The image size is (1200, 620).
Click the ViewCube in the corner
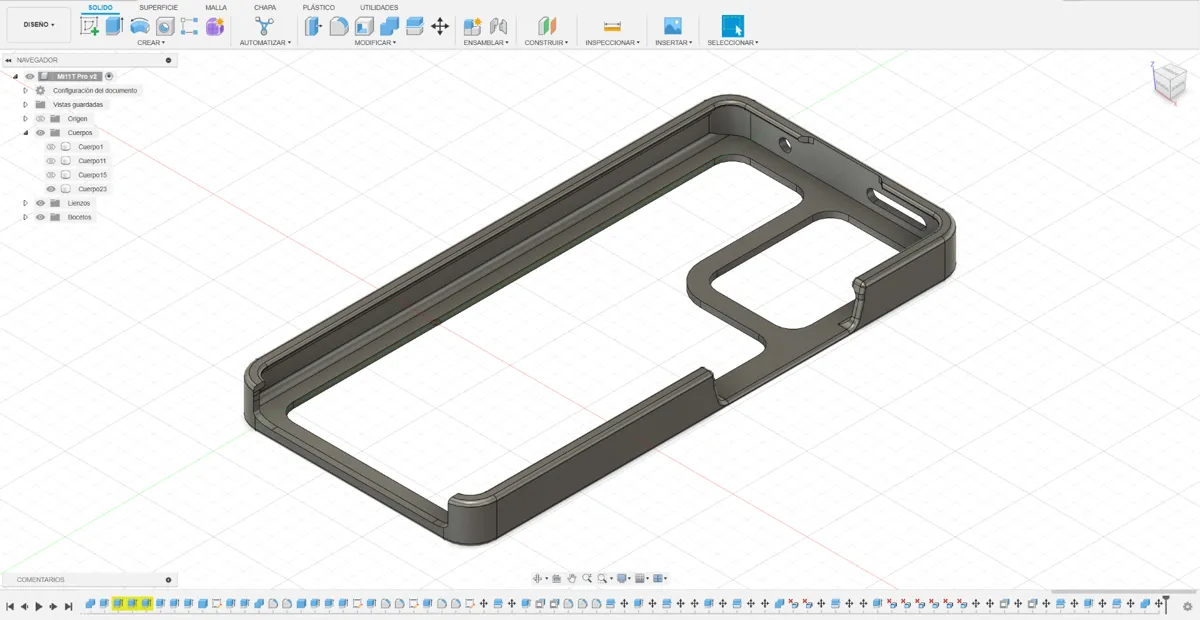click(x=1168, y=81)
